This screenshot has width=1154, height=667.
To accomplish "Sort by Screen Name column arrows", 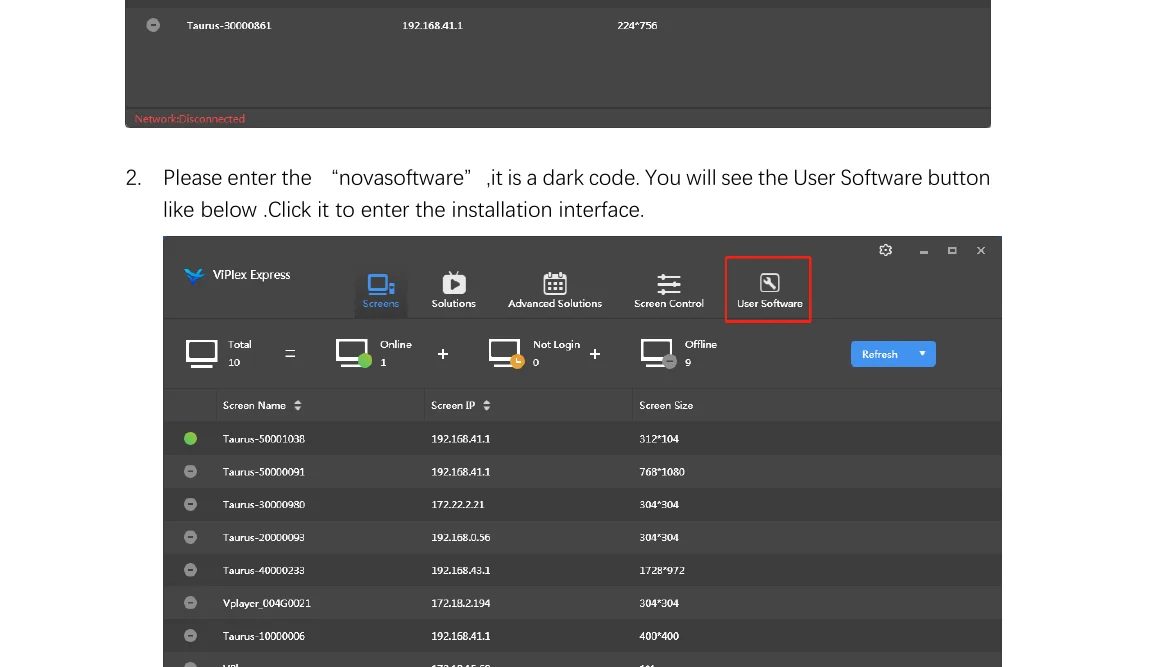I will point(297,406).
